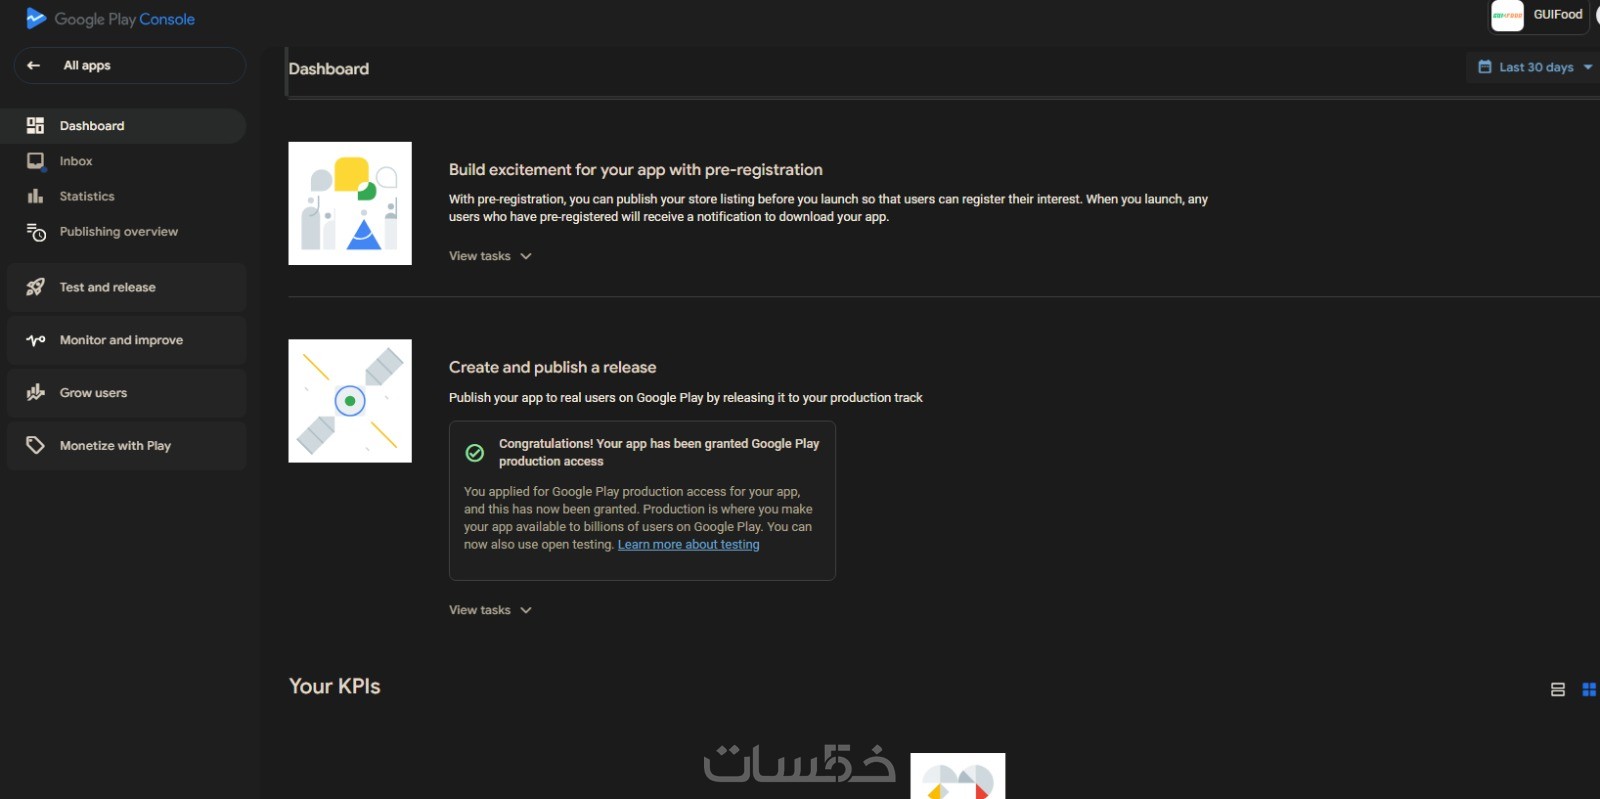
Task: Click green checkmark icon in production access card
Action: [x=475, y=453]
